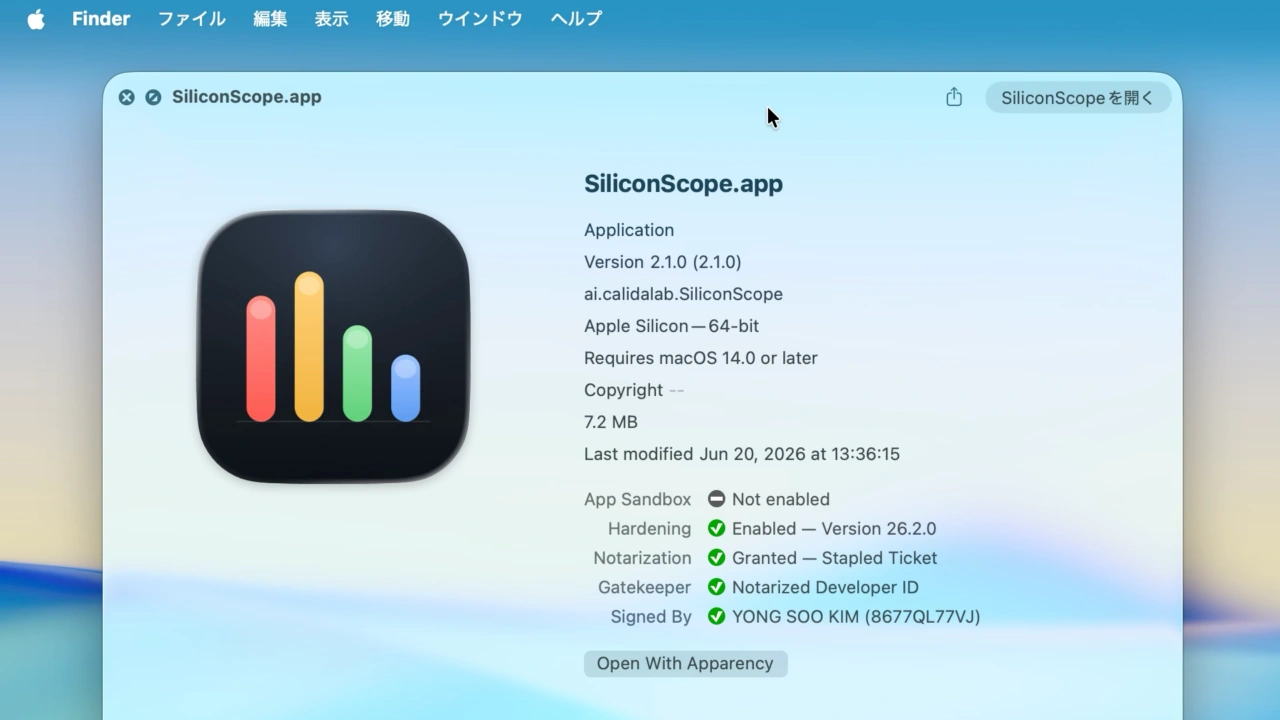Click the Hardening label
Image resolution: width=1280 pixels, height=720 pixels.
coord(649,529)
